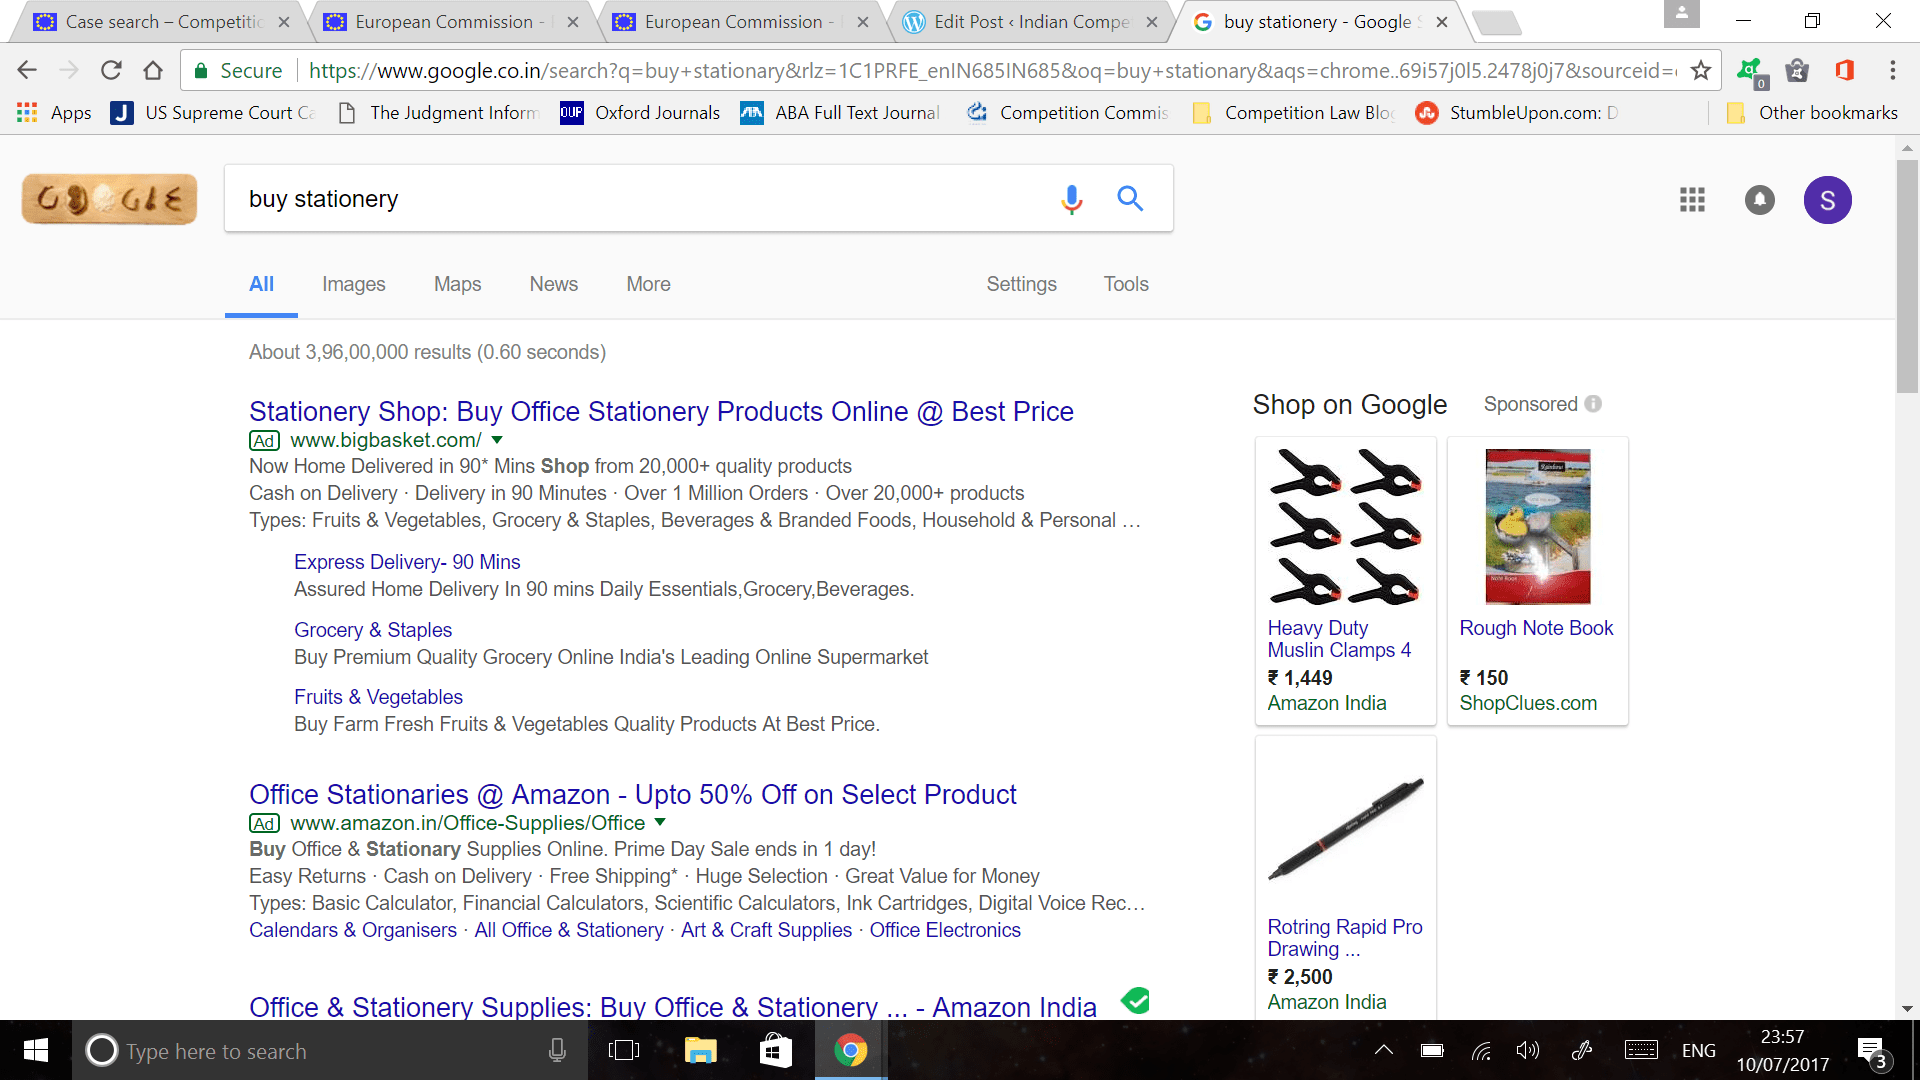
Task: Reload the current page
Action: click(x=111, y=70)
